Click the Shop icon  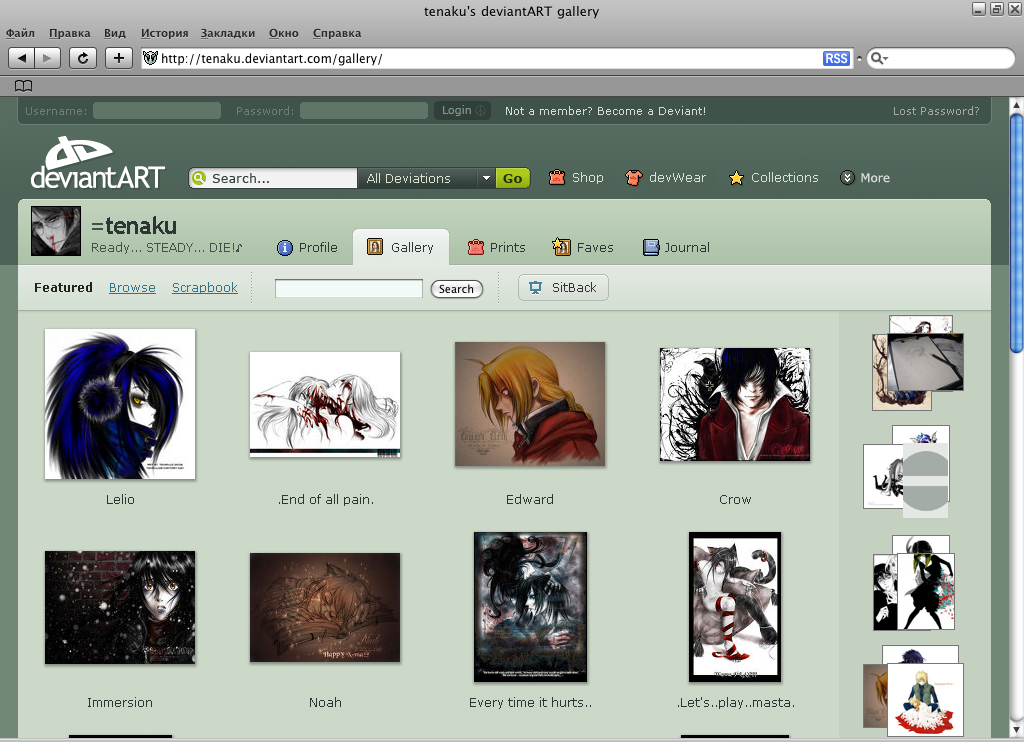[556, 178]
